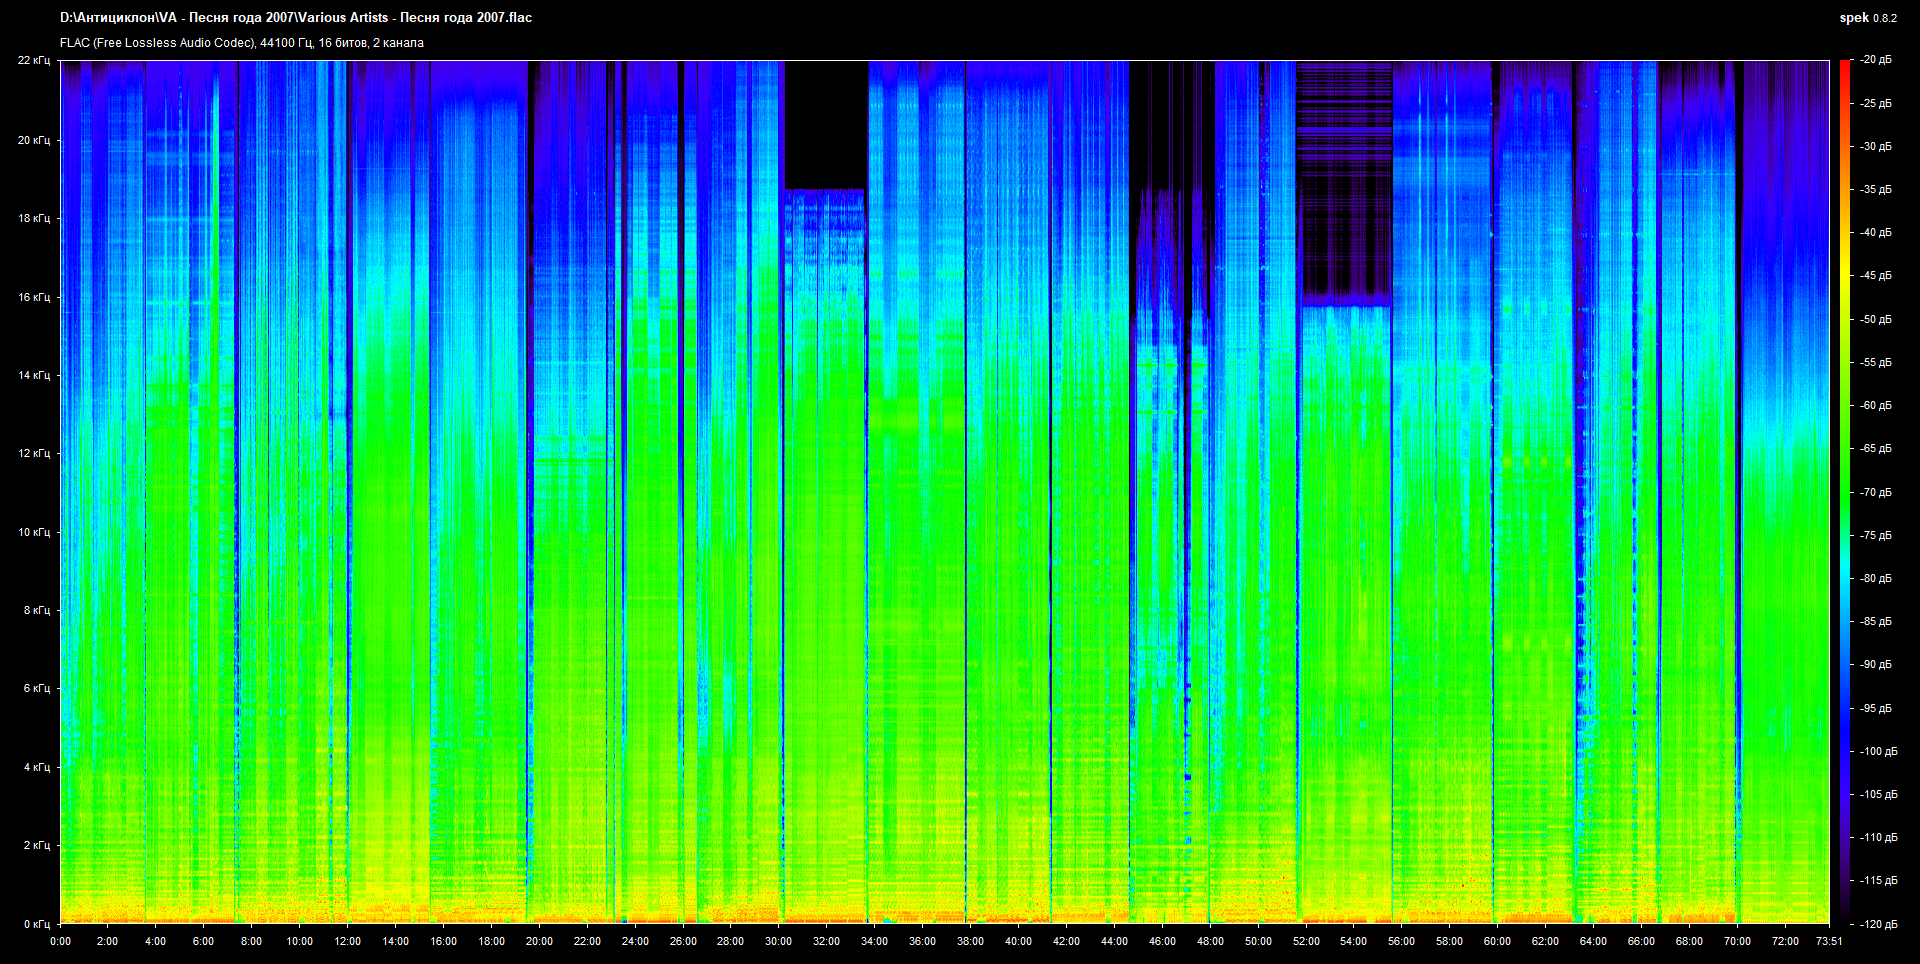Click the 20:00 mark on the time axis
Viewport: 1920px width, 964px height.
pos(539,941)
